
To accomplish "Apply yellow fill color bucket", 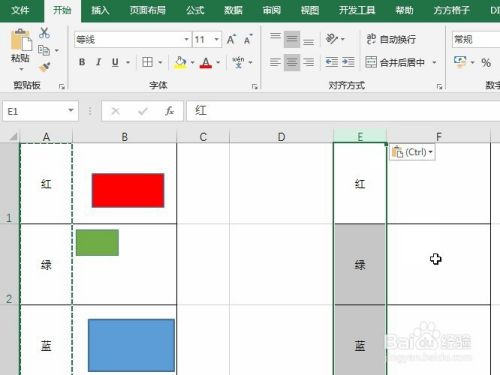I will pos(180,62).
